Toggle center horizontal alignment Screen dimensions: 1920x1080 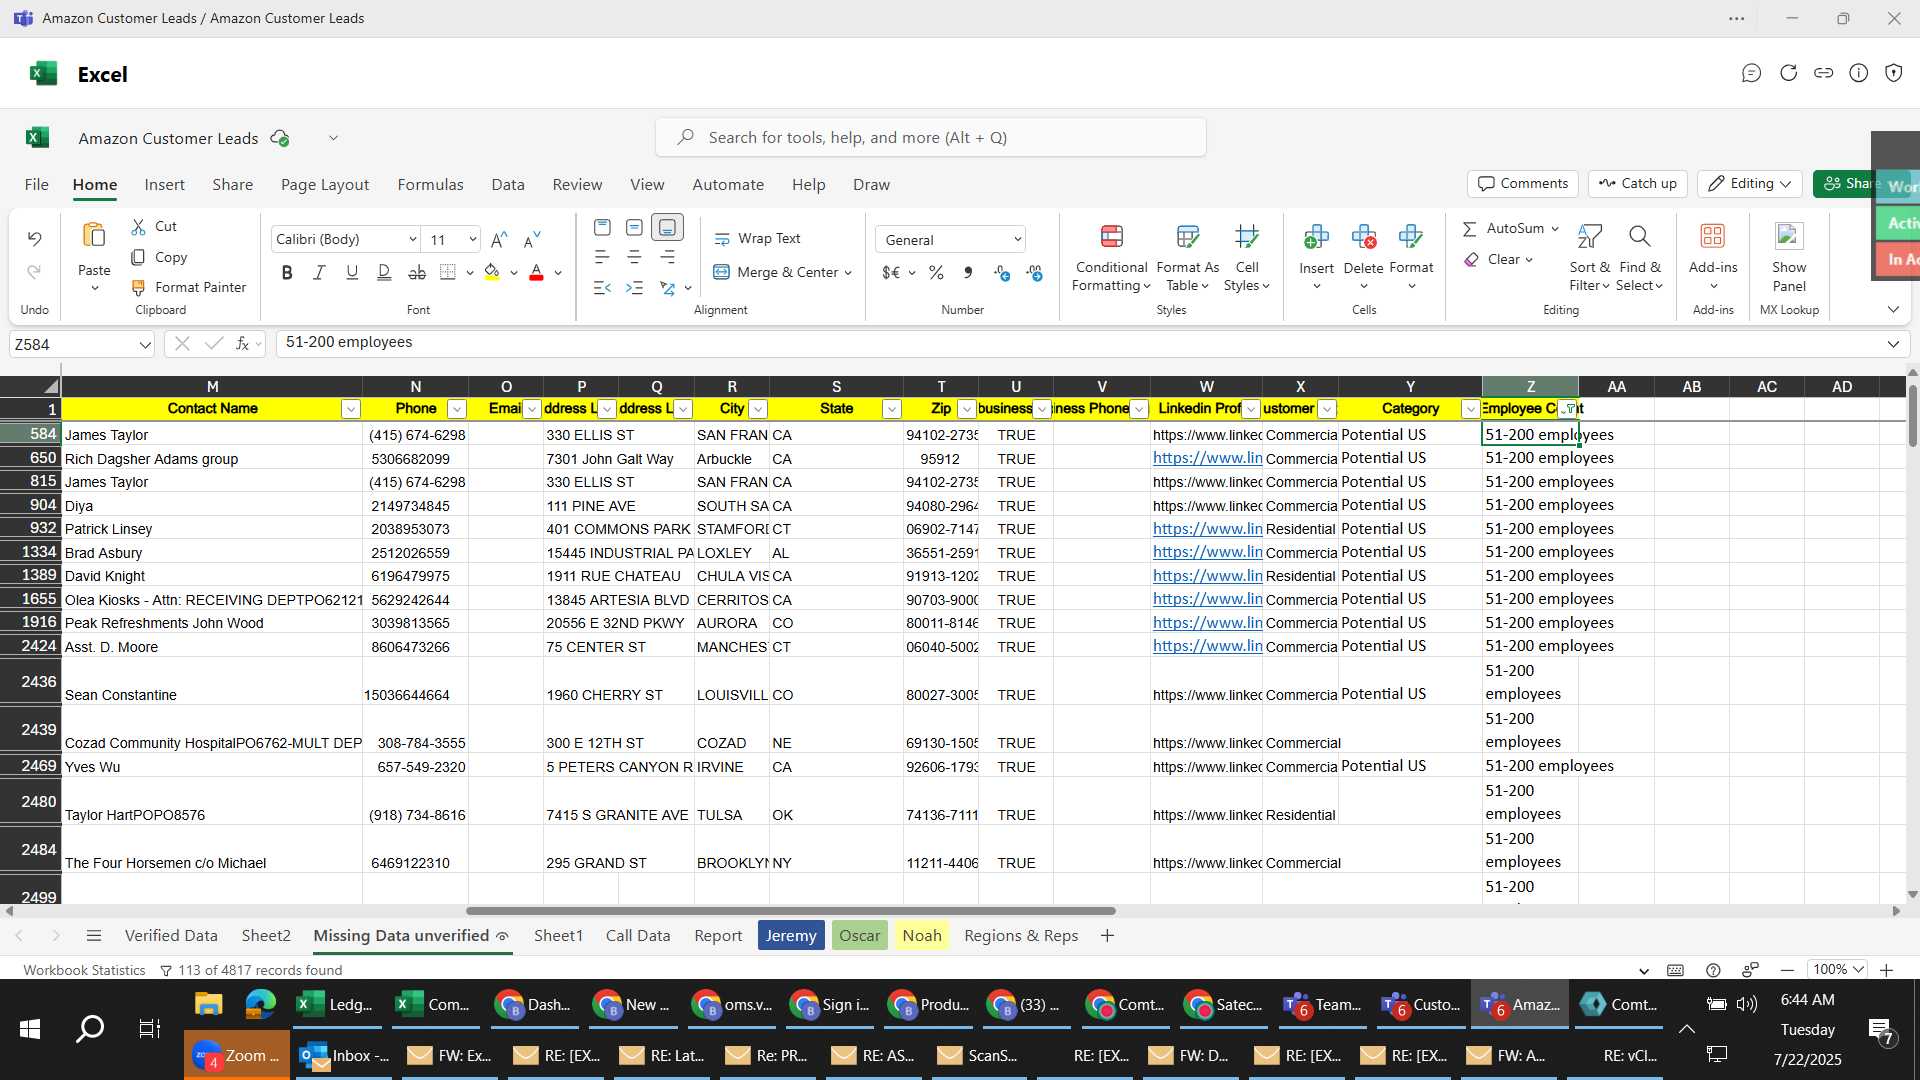(x=634, y=257)
